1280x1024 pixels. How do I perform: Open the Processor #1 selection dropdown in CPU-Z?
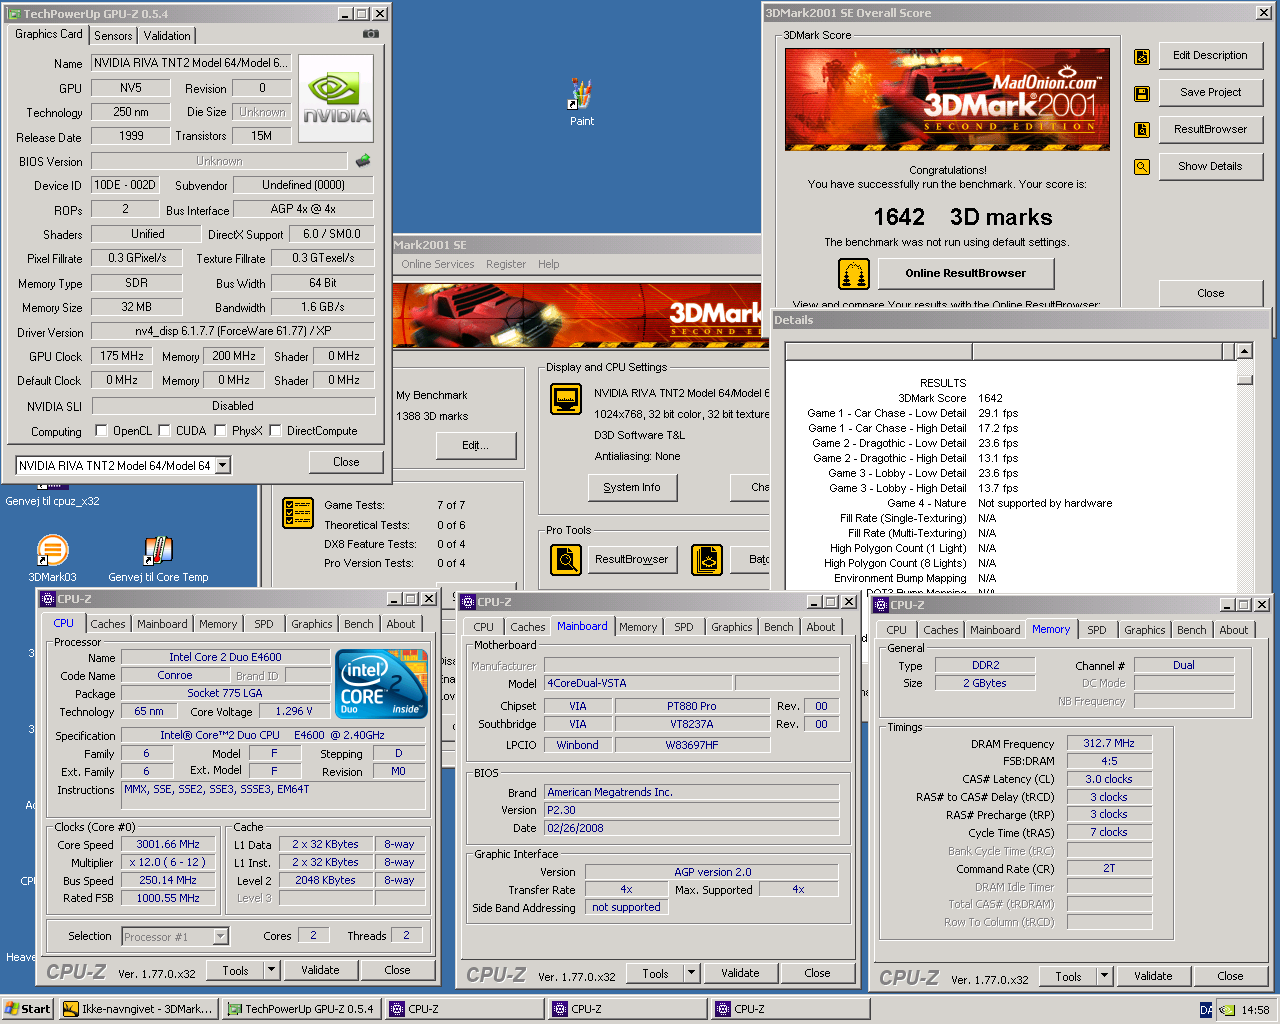(221, 937)
